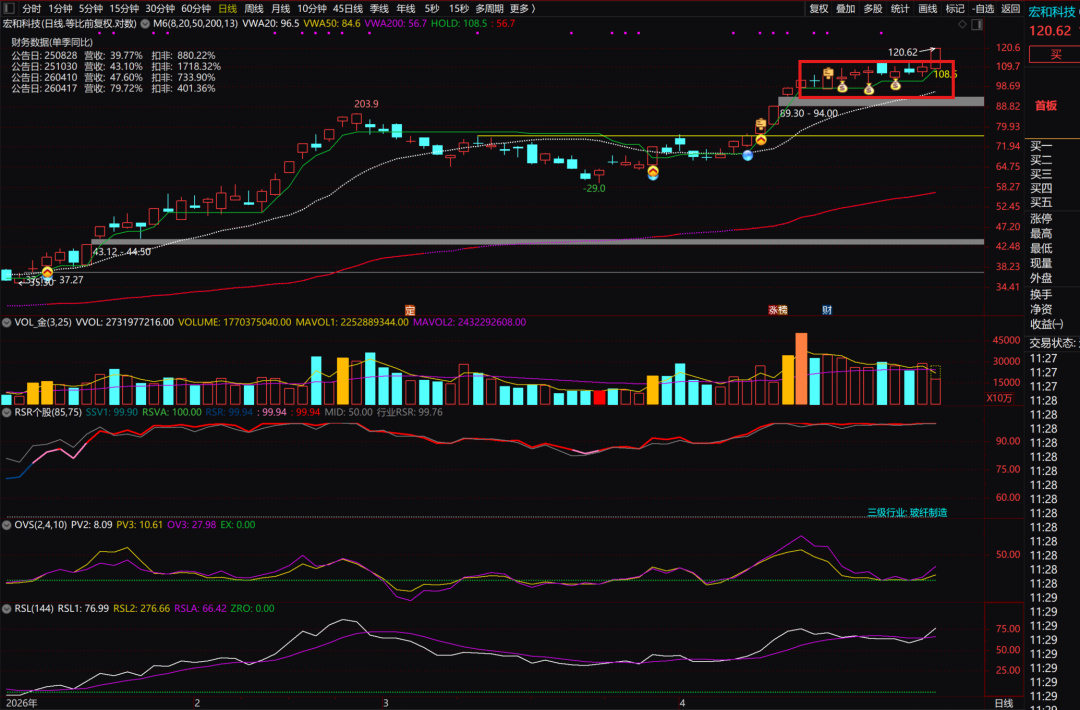Open the 三级行业: 玻纤制造 industry link
Viewport: 1080px width, 710px height.
(x=907, y=512)
